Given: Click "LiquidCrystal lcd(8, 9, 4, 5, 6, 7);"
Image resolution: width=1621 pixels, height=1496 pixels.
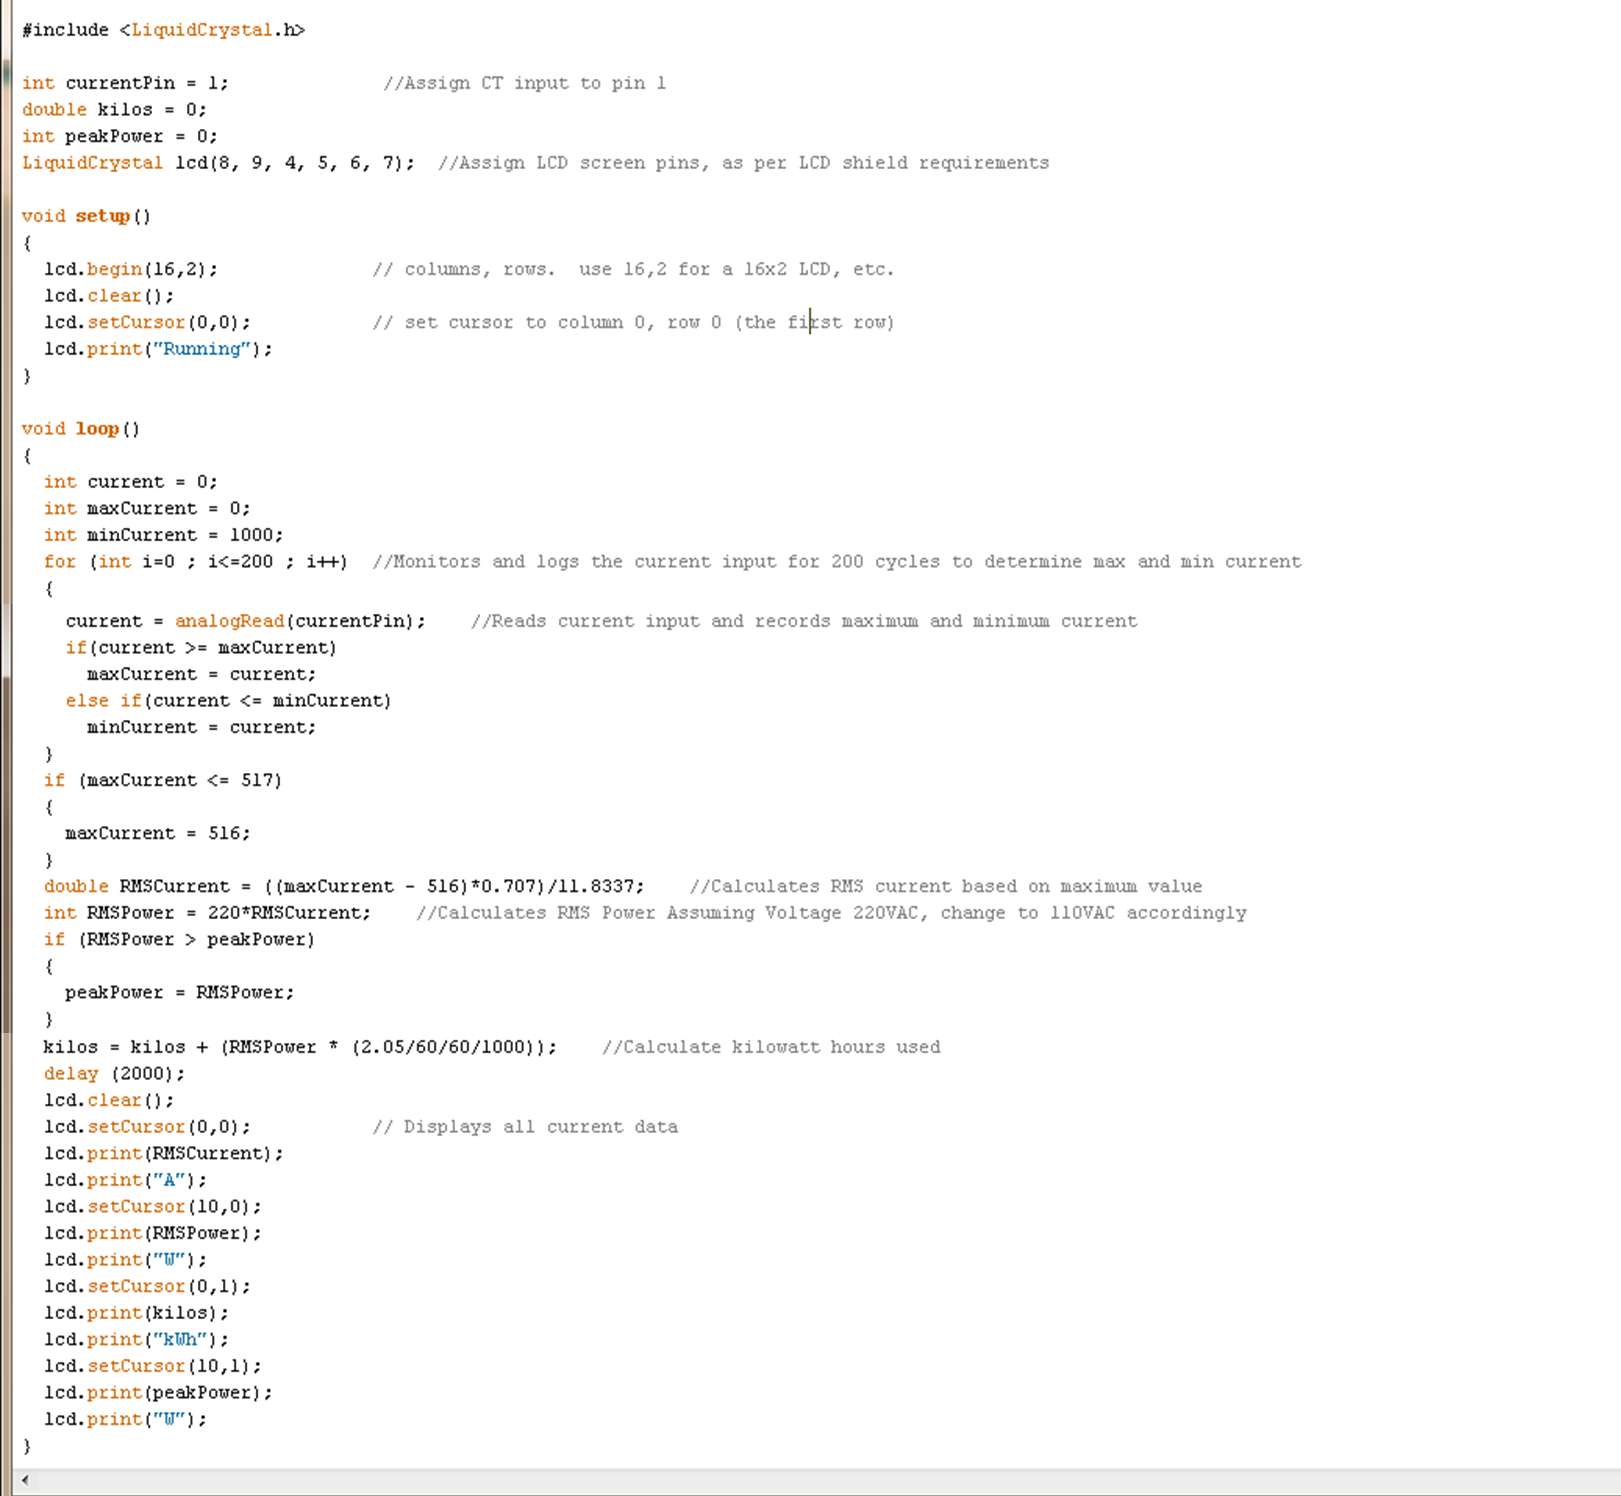Looking at the screenshot, I should click(x=218, y=163).
